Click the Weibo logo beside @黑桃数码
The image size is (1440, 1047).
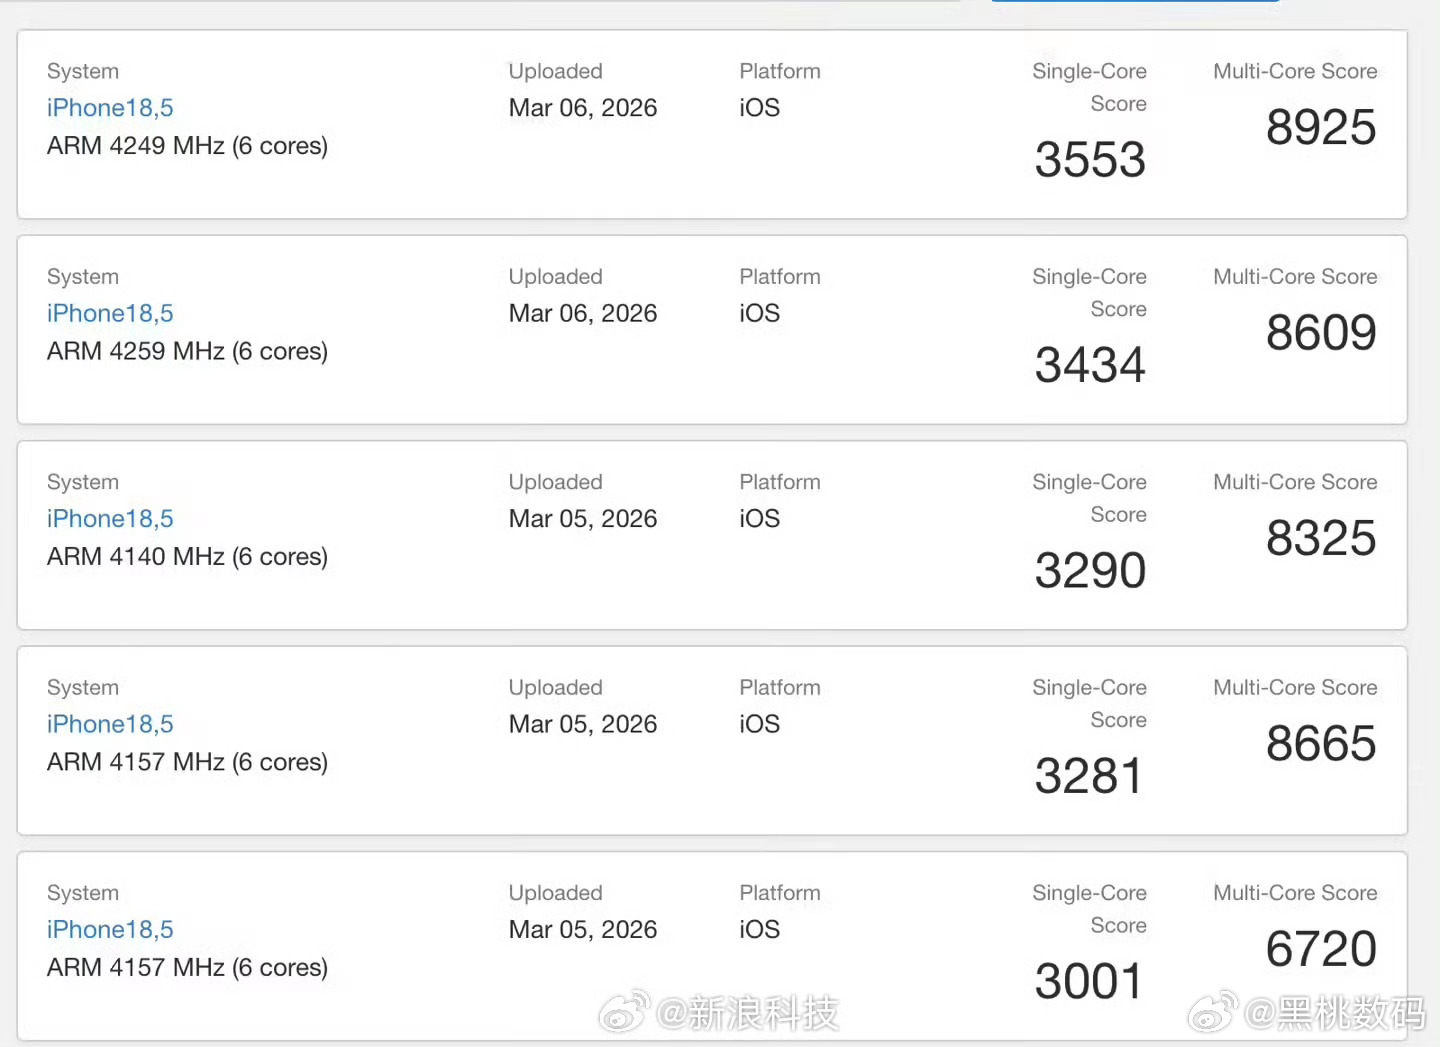click(x=1212, y=1014)
